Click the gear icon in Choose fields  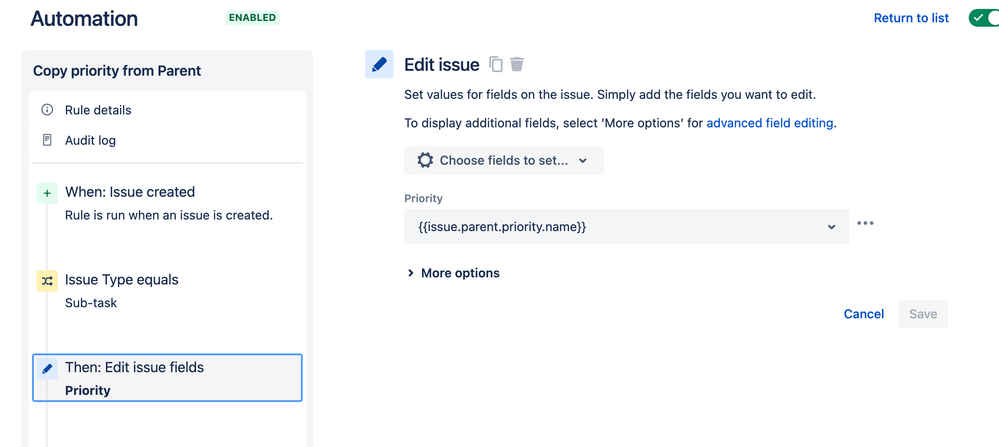tap(425, 160)
